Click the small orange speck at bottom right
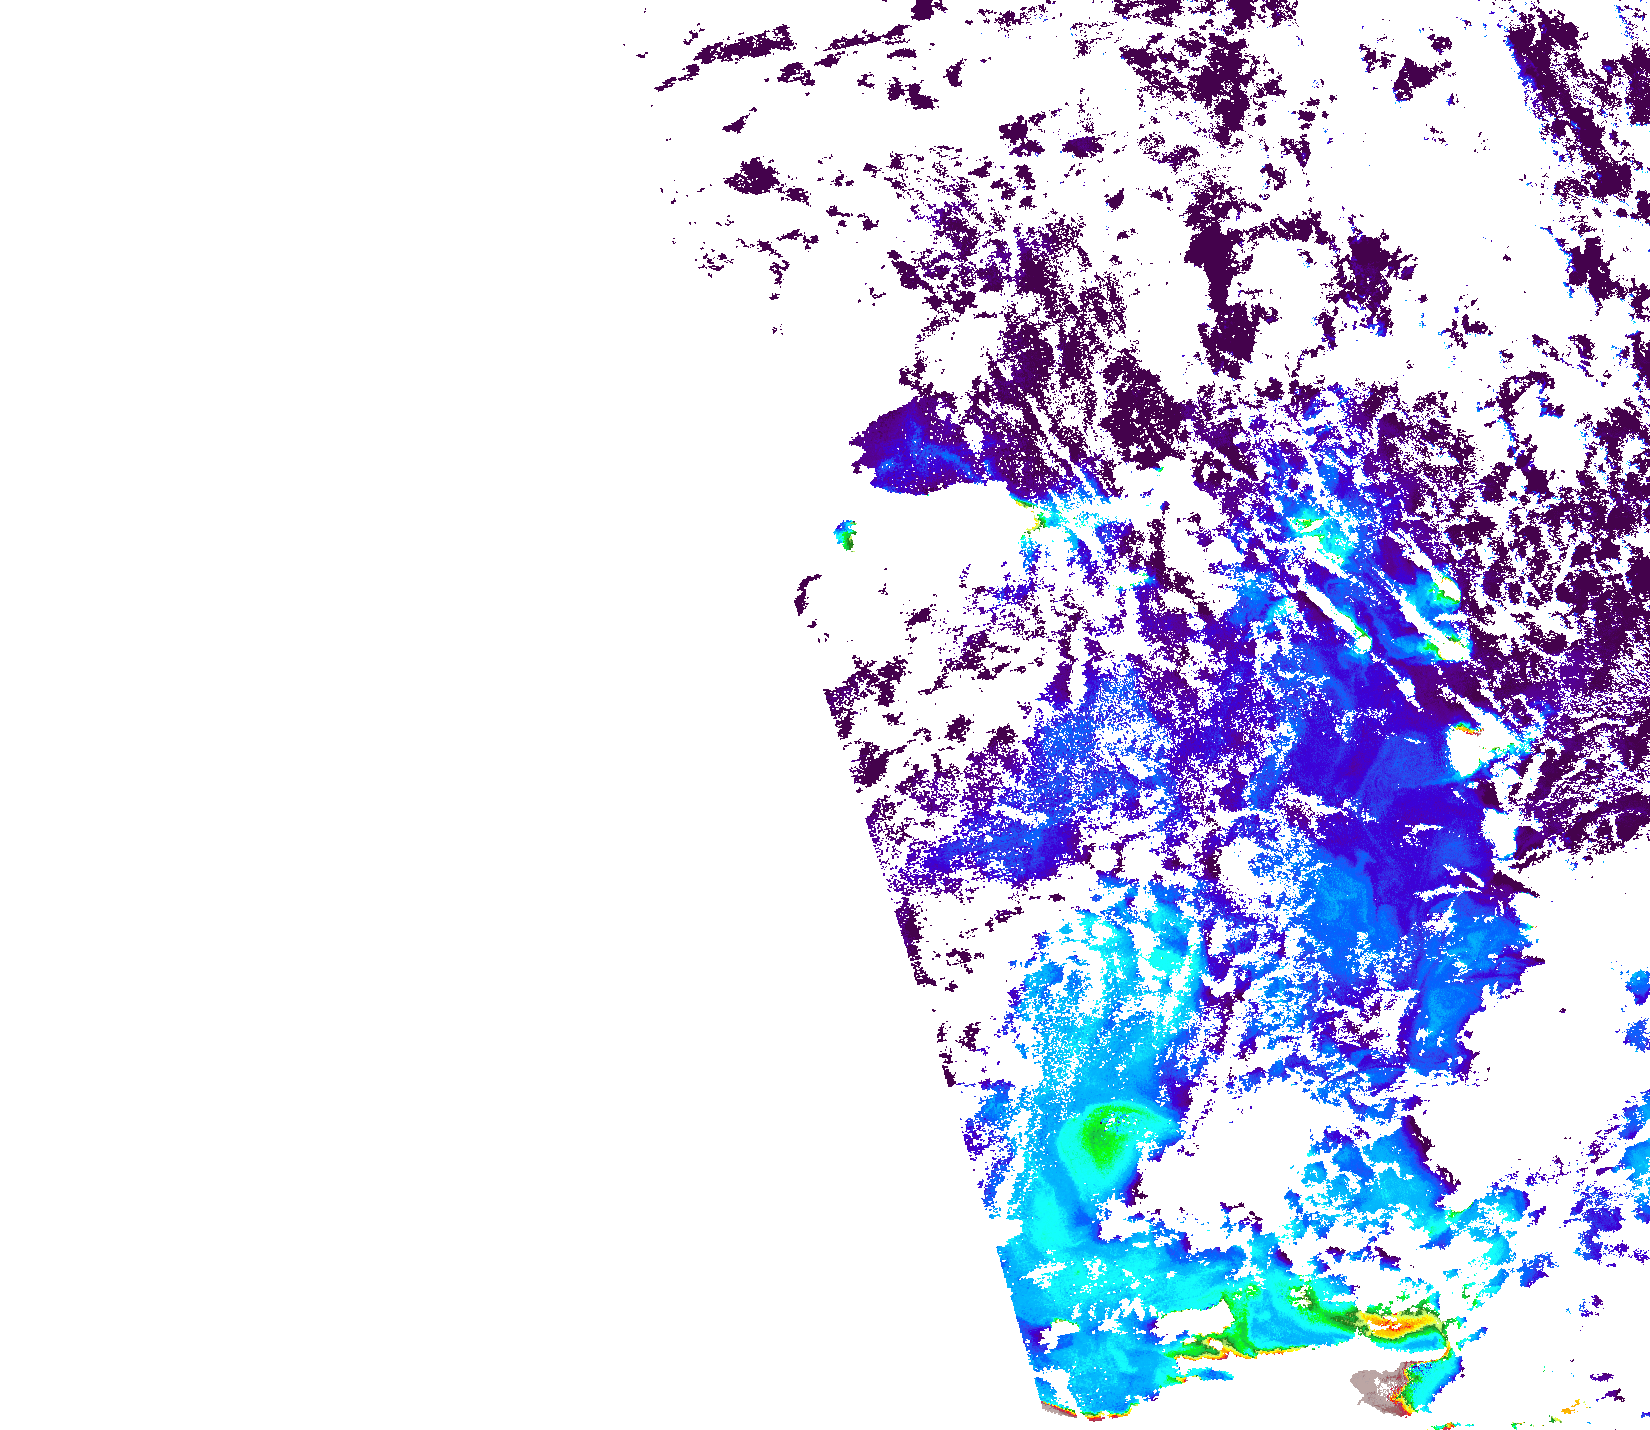The width and height of the screenshot is (1650, 1430). click(1570, 1410)
